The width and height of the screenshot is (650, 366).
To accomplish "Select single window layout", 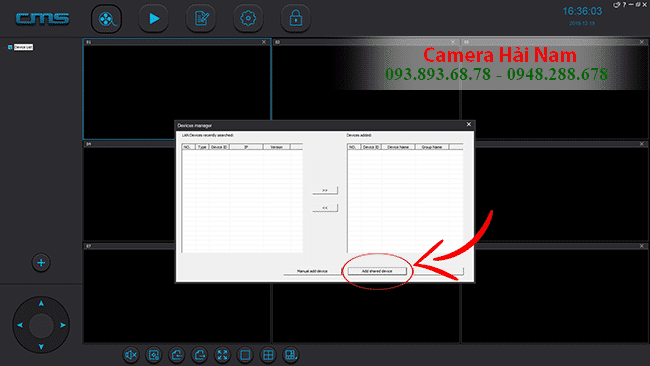I will (245, 355).
